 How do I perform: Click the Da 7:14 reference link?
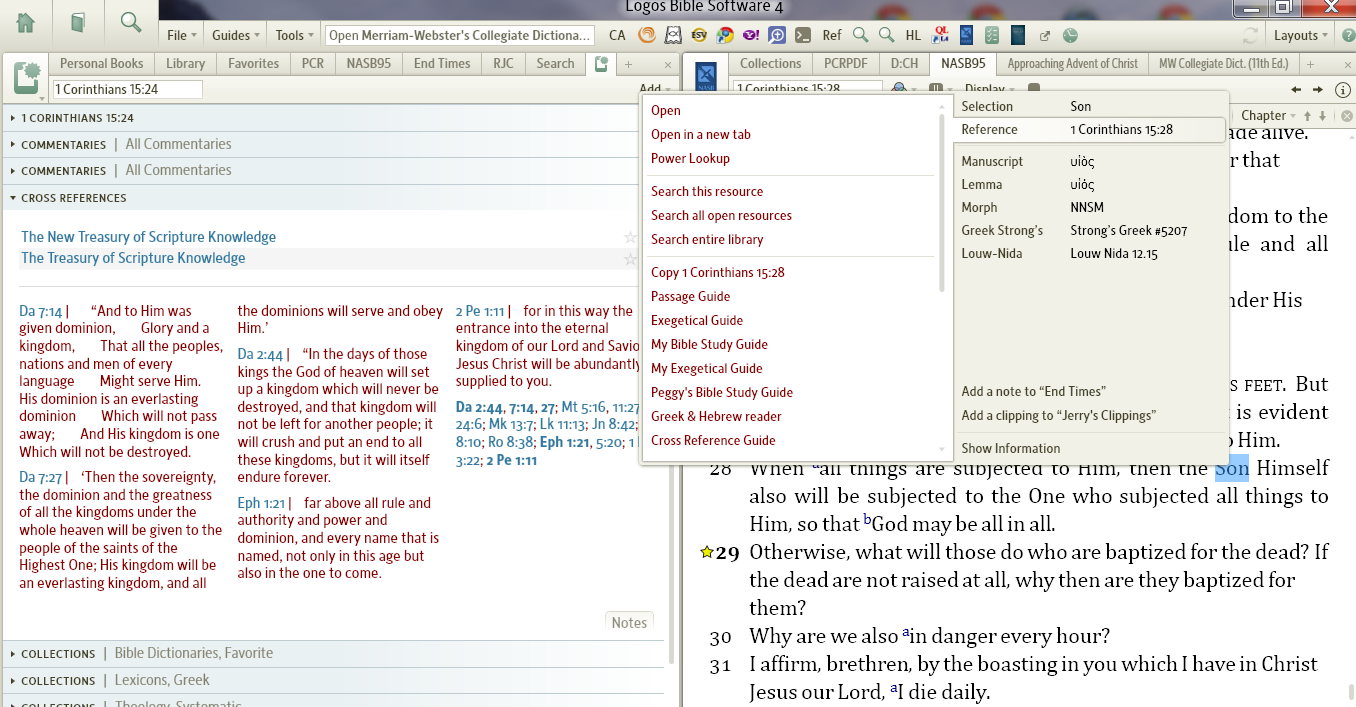tap(41, 311)
